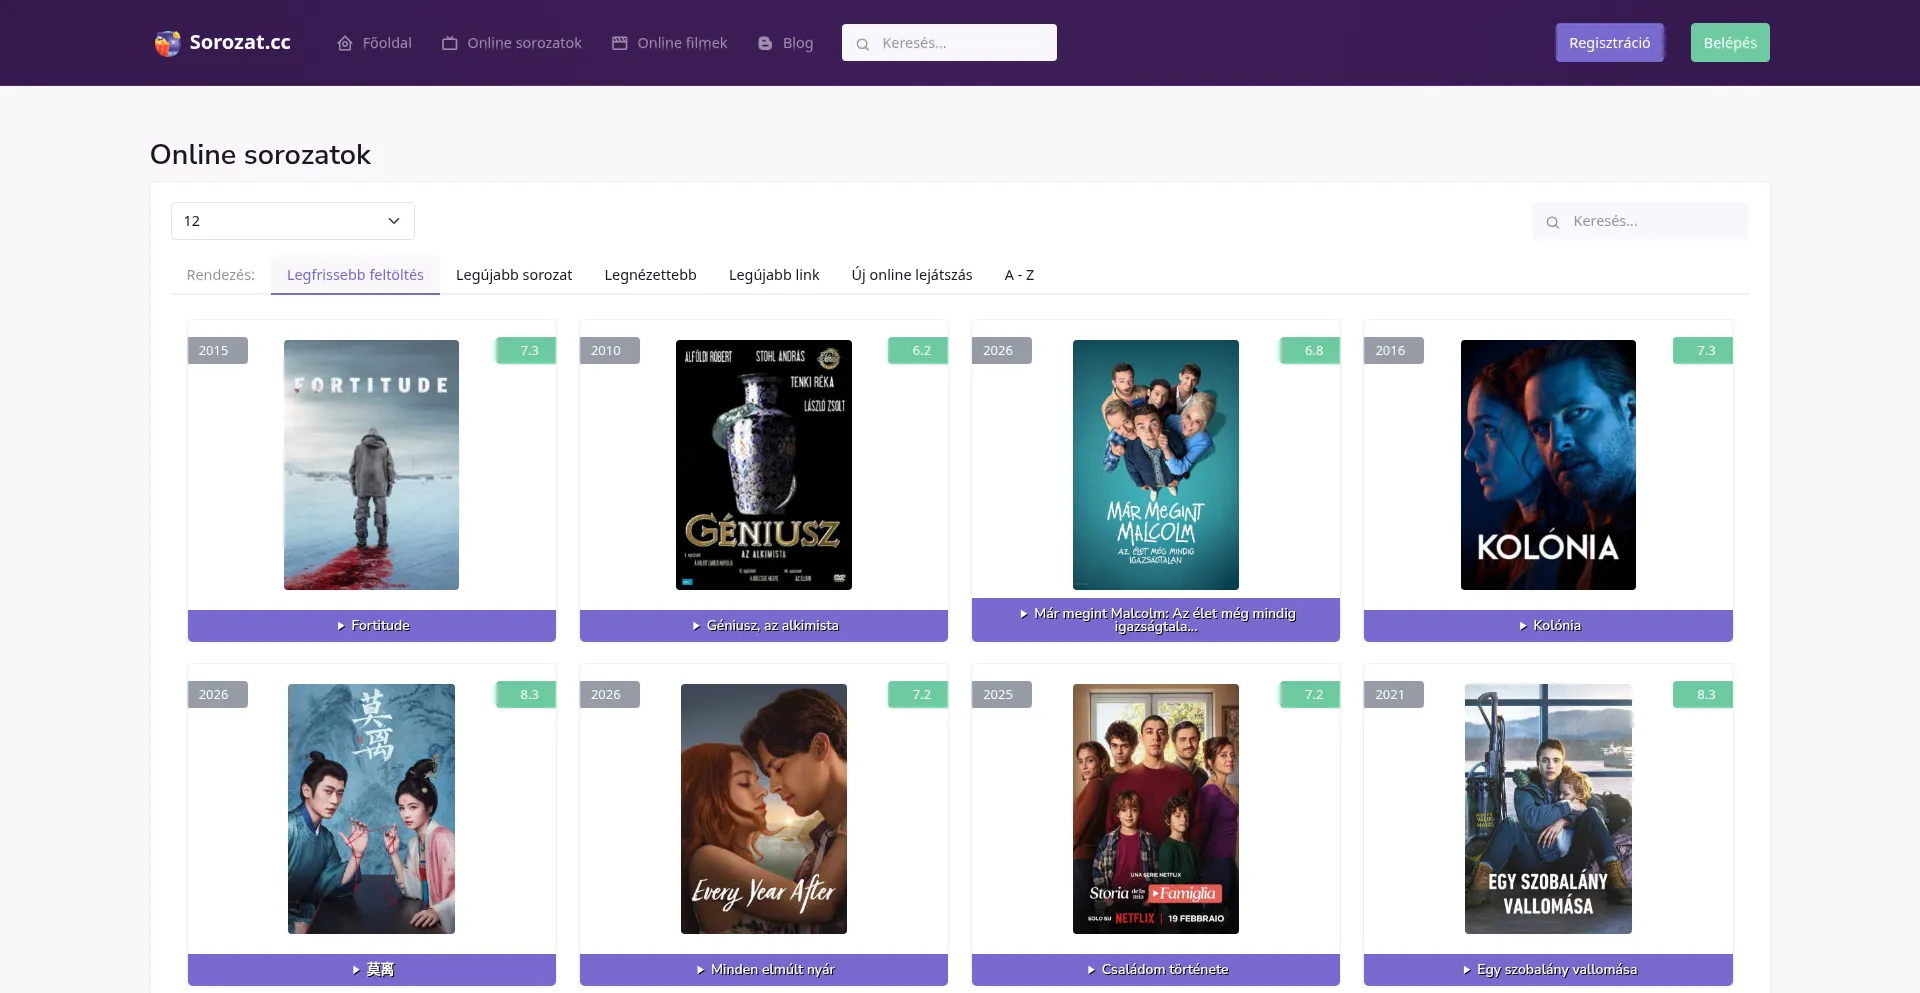Screen dimensions: 1920x993
Task: Open the Főoldal navigation link
Action: 375,43
